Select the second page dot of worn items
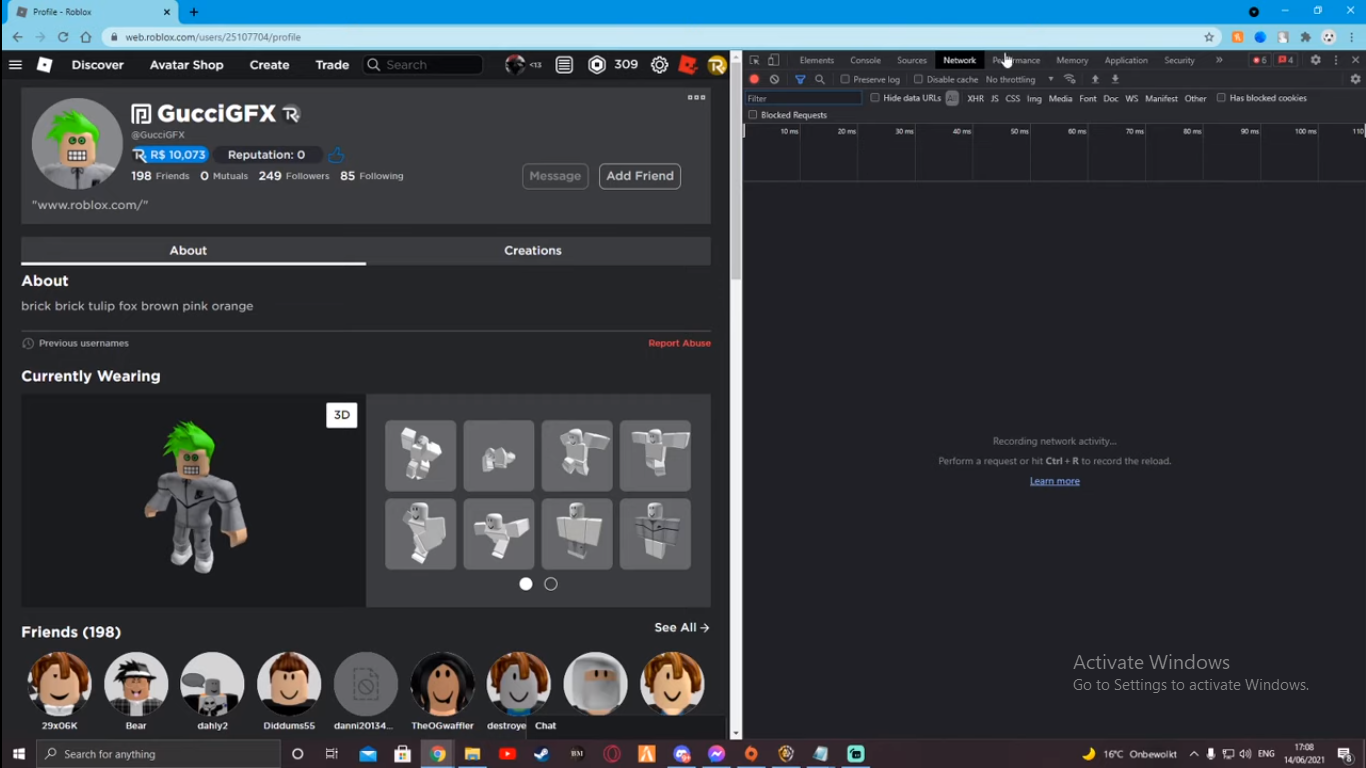Image resolution: width=1366 pixels, height=768 pixels. point(551,584)
